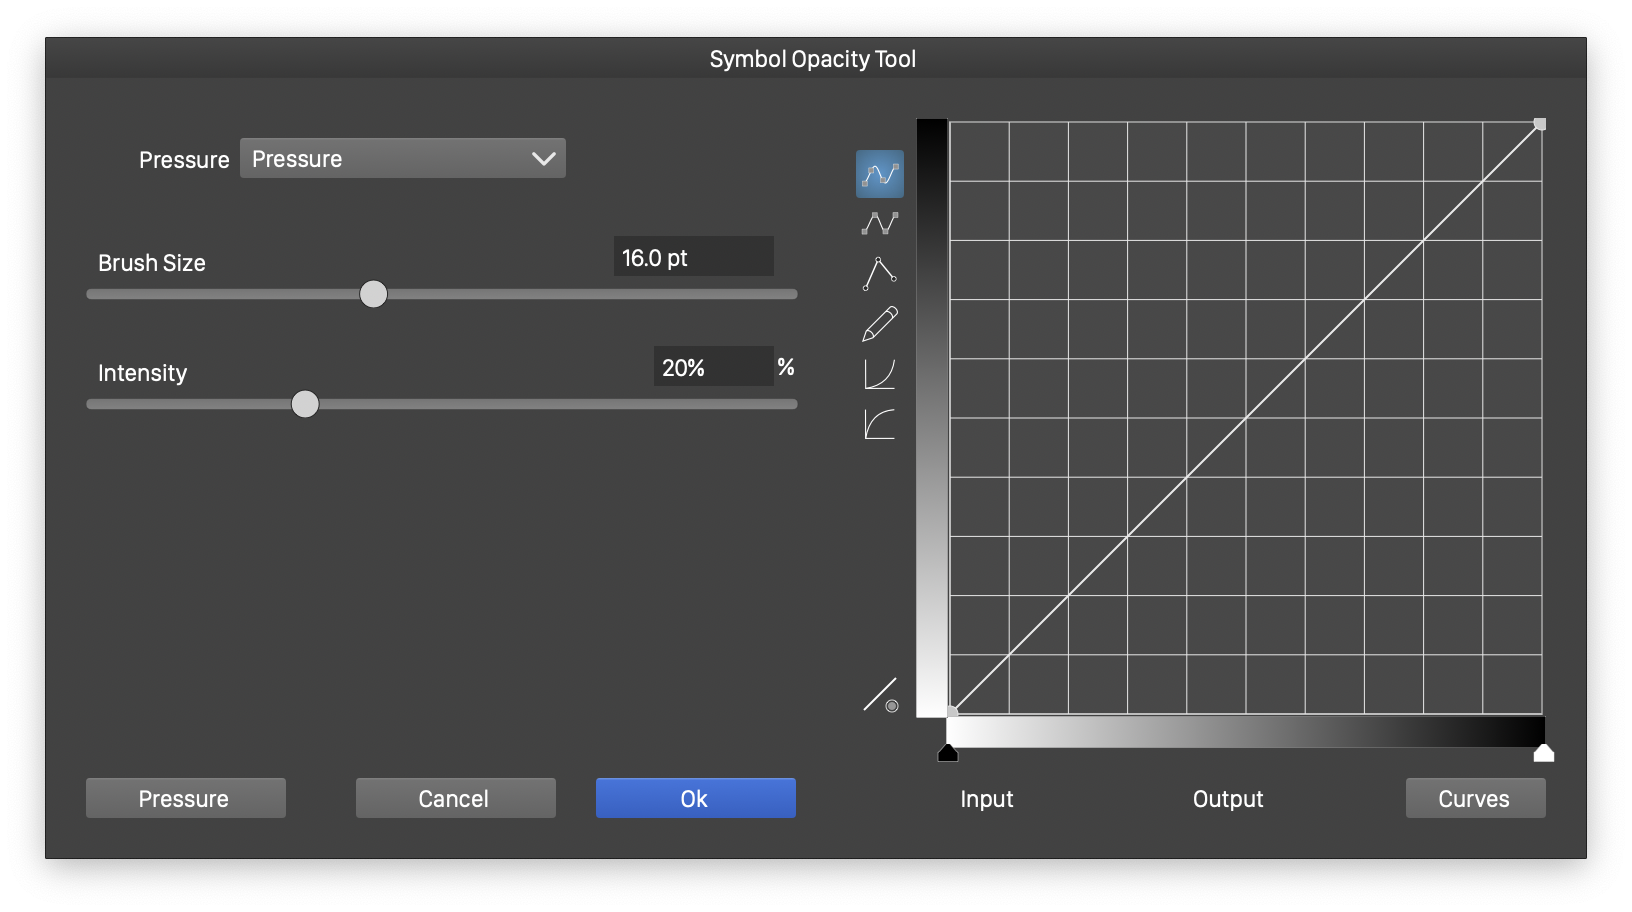Open the Pressure dropdown menu

coord(403,158)
